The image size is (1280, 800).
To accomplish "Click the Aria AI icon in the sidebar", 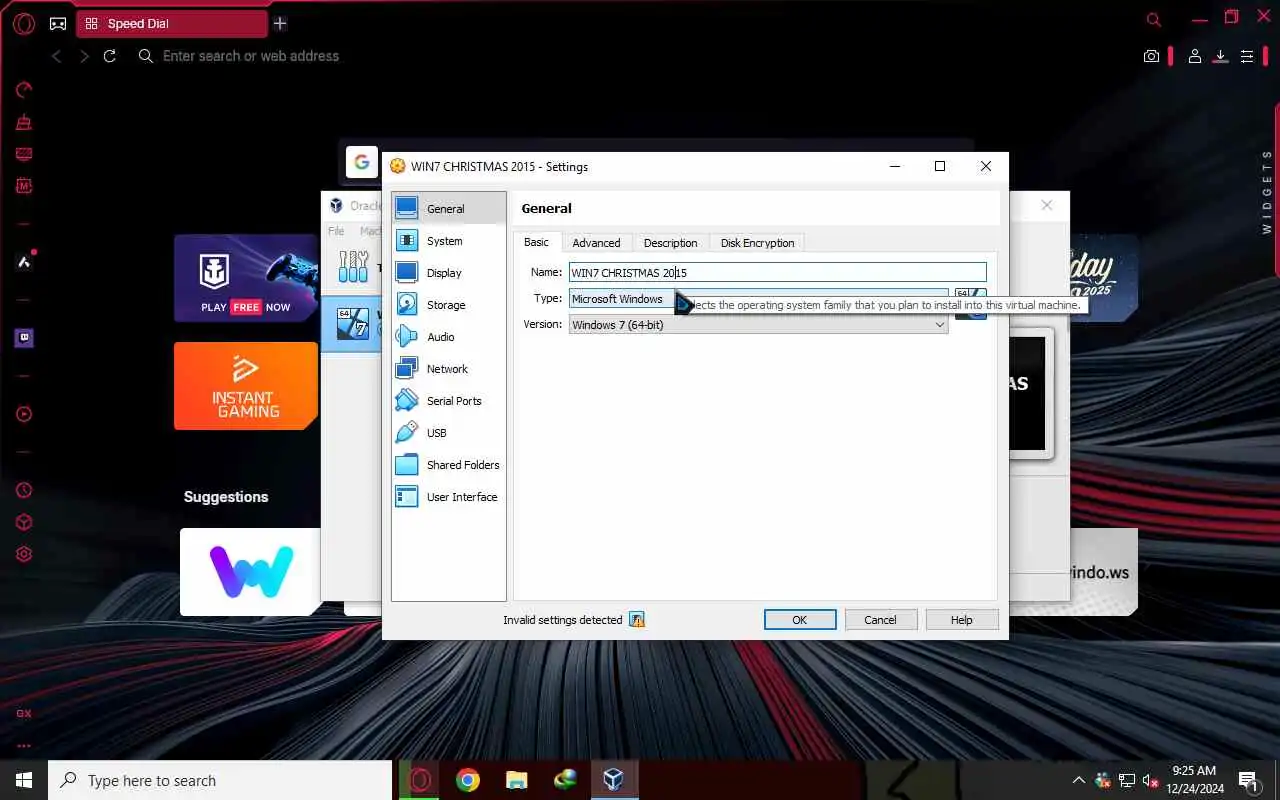I will (x=24, y=262).
